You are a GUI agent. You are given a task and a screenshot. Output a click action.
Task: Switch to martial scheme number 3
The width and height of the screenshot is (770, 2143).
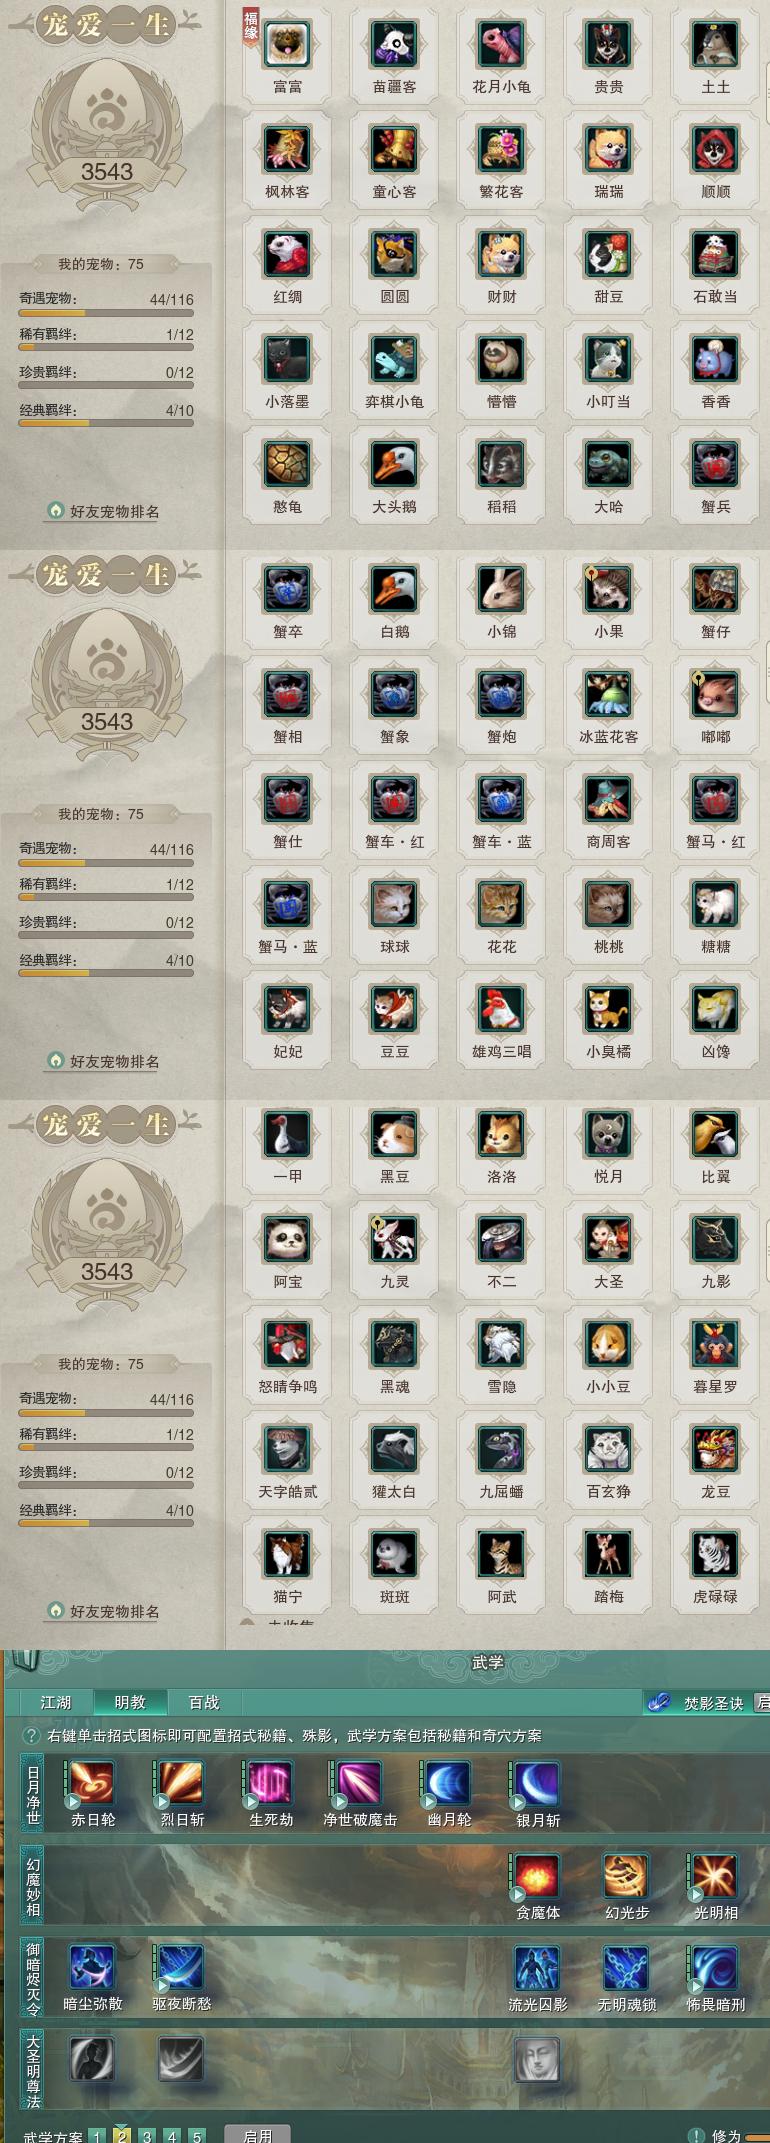[x=147, y=2134]
